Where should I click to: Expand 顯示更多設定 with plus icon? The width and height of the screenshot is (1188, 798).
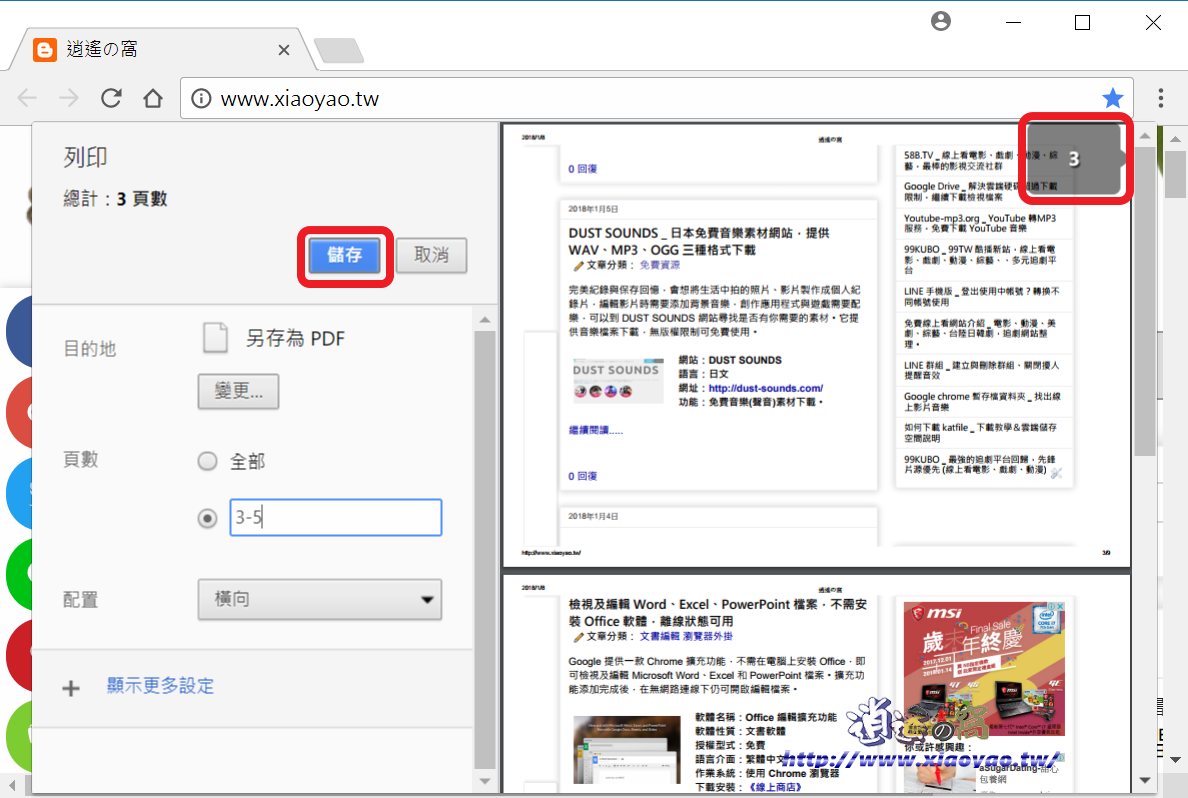click(70, 688)
